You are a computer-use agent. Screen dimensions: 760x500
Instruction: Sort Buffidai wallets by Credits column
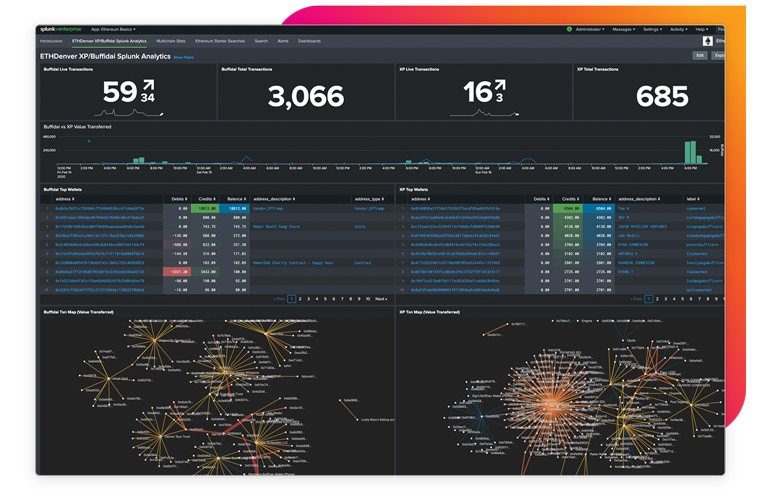(x=206, y=199)
